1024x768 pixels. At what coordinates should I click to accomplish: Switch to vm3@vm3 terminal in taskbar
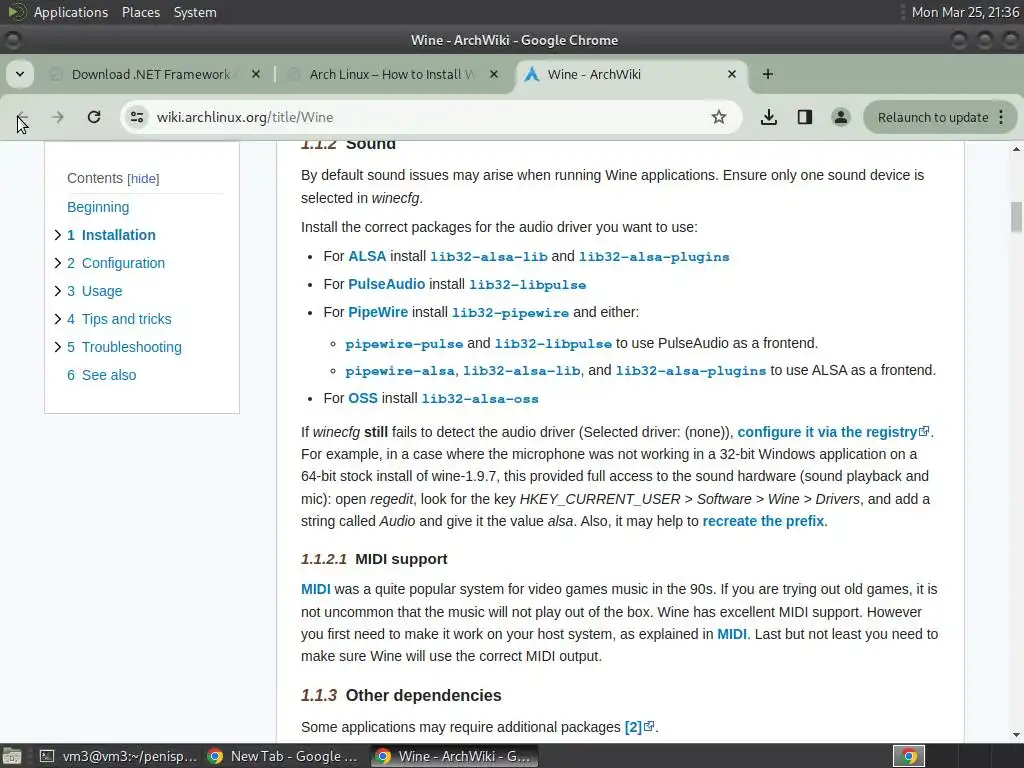tap(118, 756)
